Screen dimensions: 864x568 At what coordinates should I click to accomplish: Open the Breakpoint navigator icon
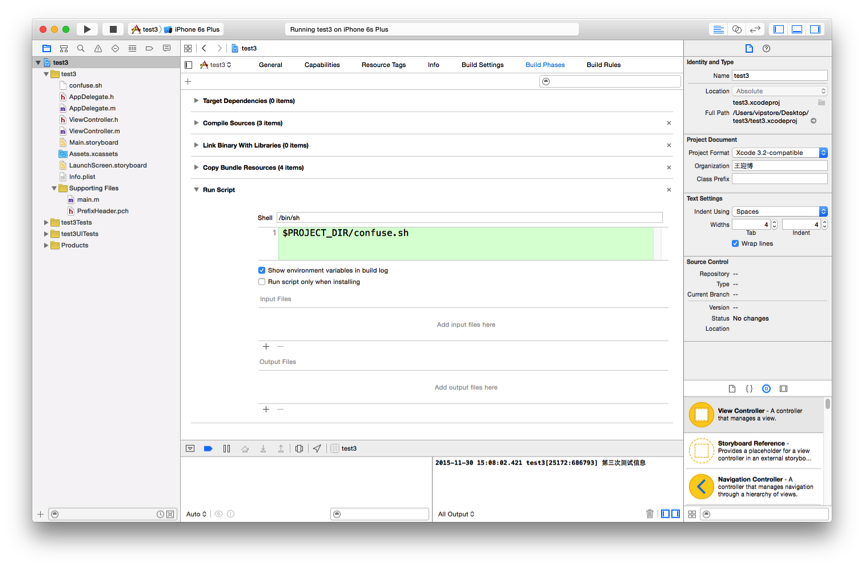tap(149, 48)
